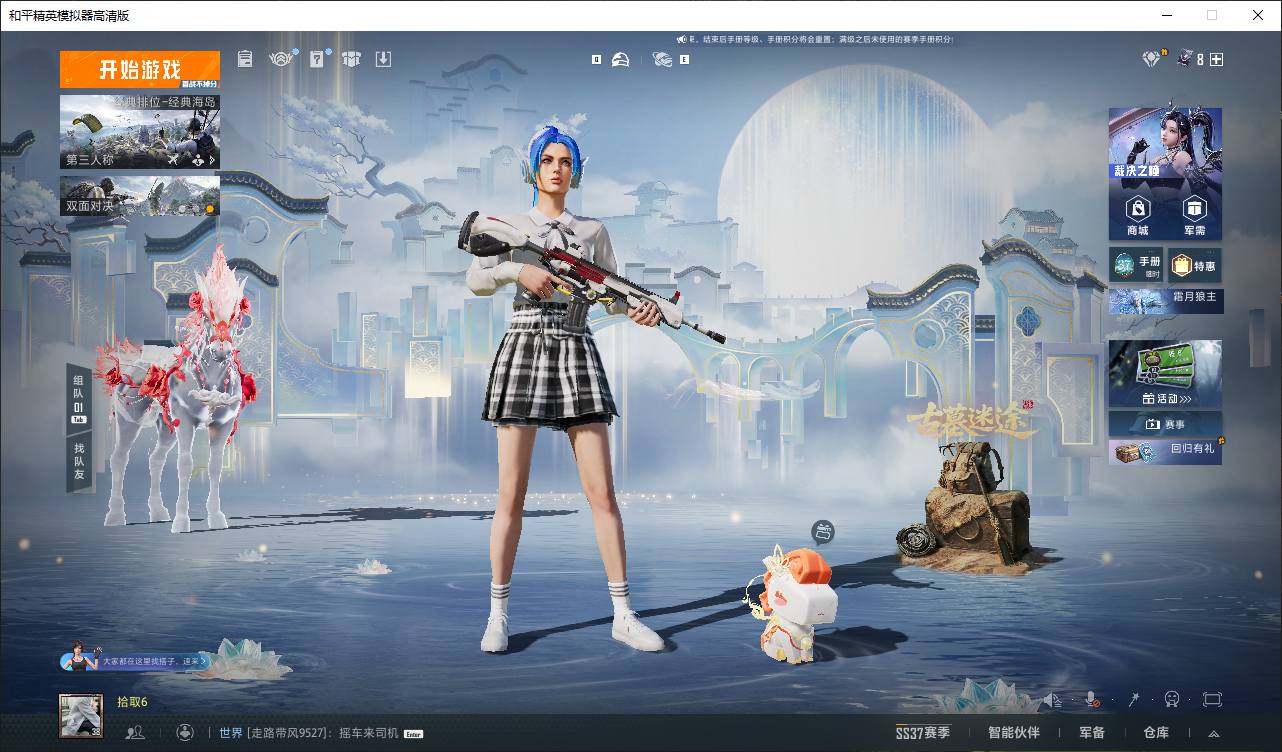This screenshot has width=1282, height=752.
Task: Close the 和平精英模拟器 window
Action: pyautogui.click(x=1258, y=15)
